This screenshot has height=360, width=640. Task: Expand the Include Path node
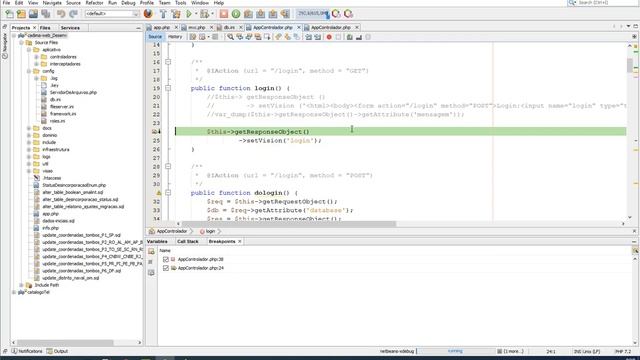pos(21,285)
